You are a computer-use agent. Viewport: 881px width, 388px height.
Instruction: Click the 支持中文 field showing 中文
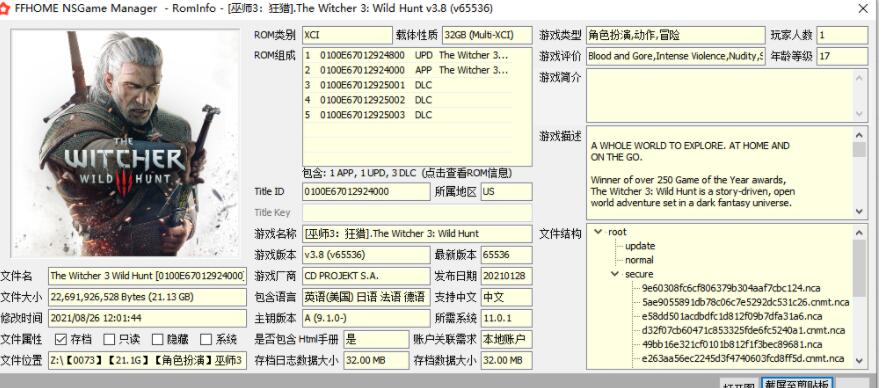pos(506,297)
